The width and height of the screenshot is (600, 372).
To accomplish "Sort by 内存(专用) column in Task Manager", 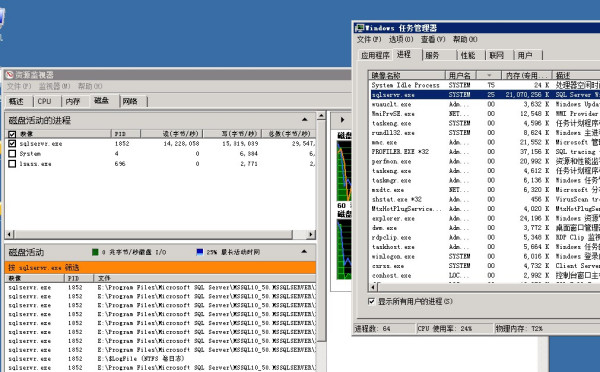I will 527,75.
